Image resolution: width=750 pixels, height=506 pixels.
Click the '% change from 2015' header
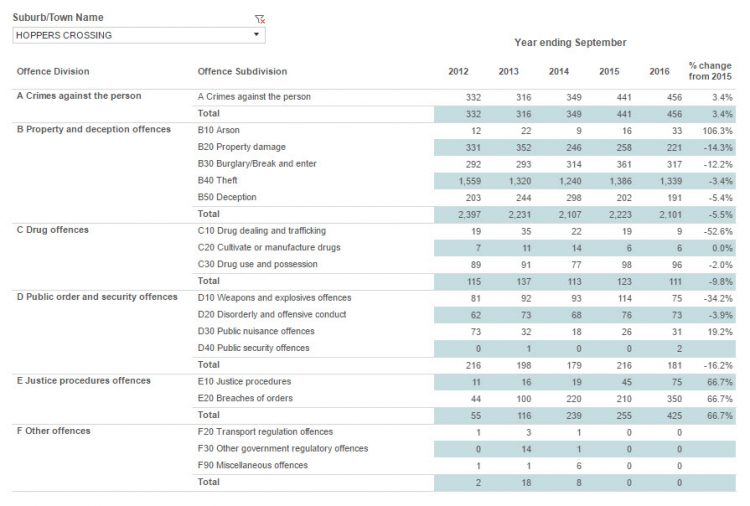click(x=710, y=71)
